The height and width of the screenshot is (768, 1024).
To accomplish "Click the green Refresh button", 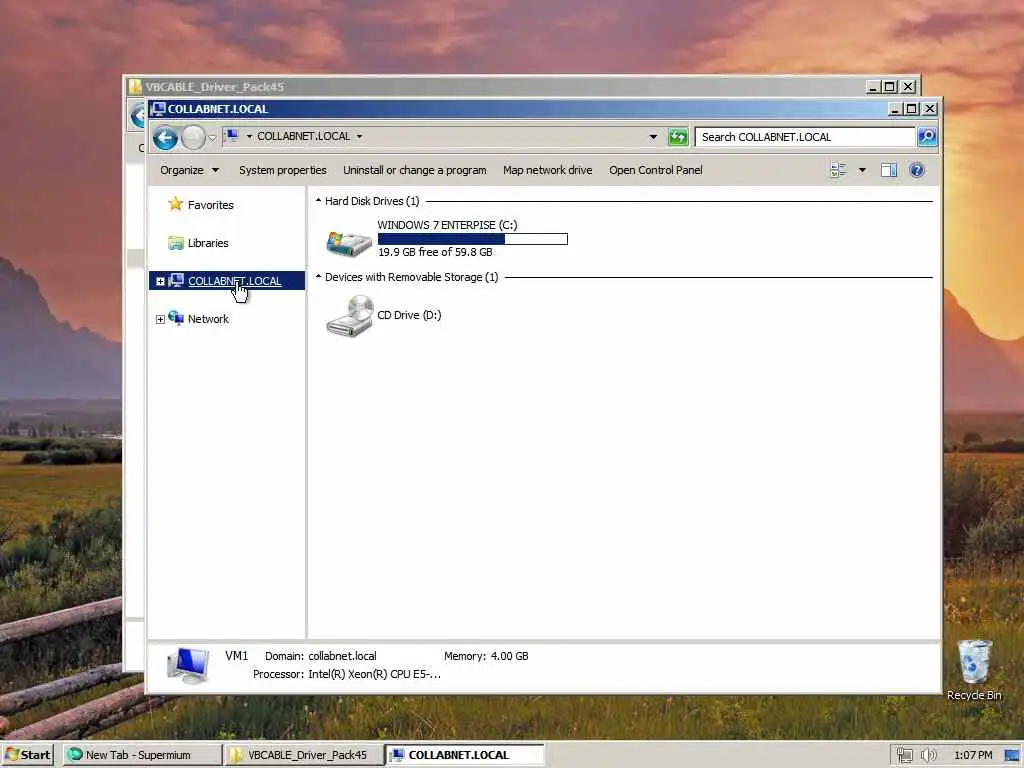I will pyautogui.click(x=678, y=136).
